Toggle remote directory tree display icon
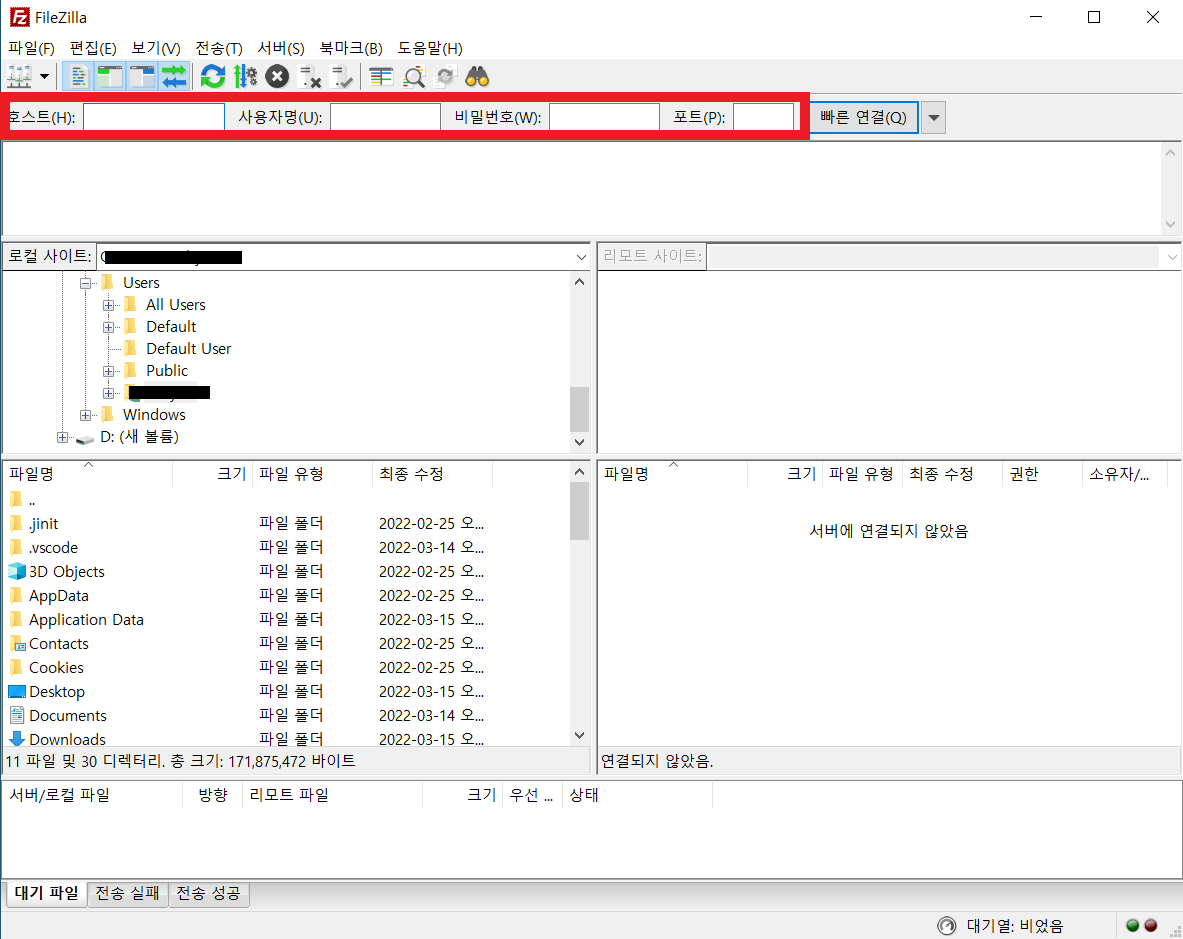 [x=142, y=76]
